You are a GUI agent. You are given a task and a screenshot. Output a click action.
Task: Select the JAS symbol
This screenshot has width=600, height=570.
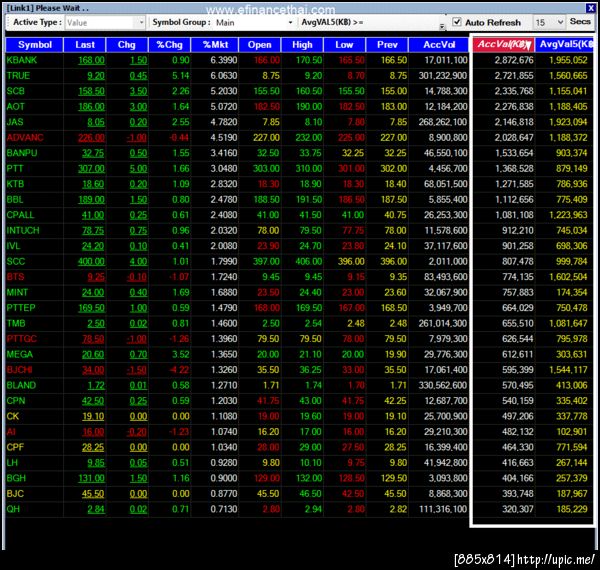15,122
